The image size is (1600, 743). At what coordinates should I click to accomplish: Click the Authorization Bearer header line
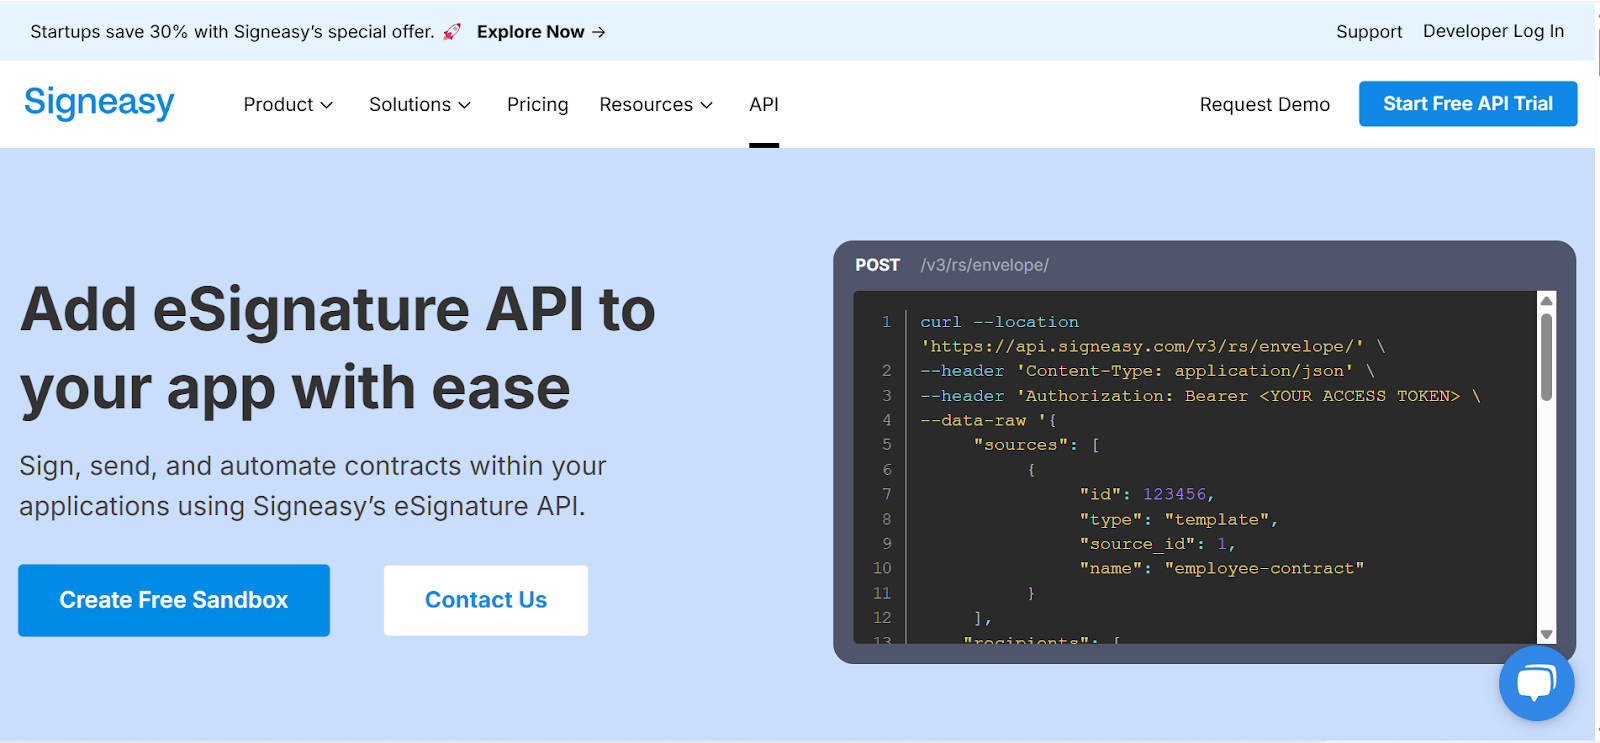click(1200, 396)
